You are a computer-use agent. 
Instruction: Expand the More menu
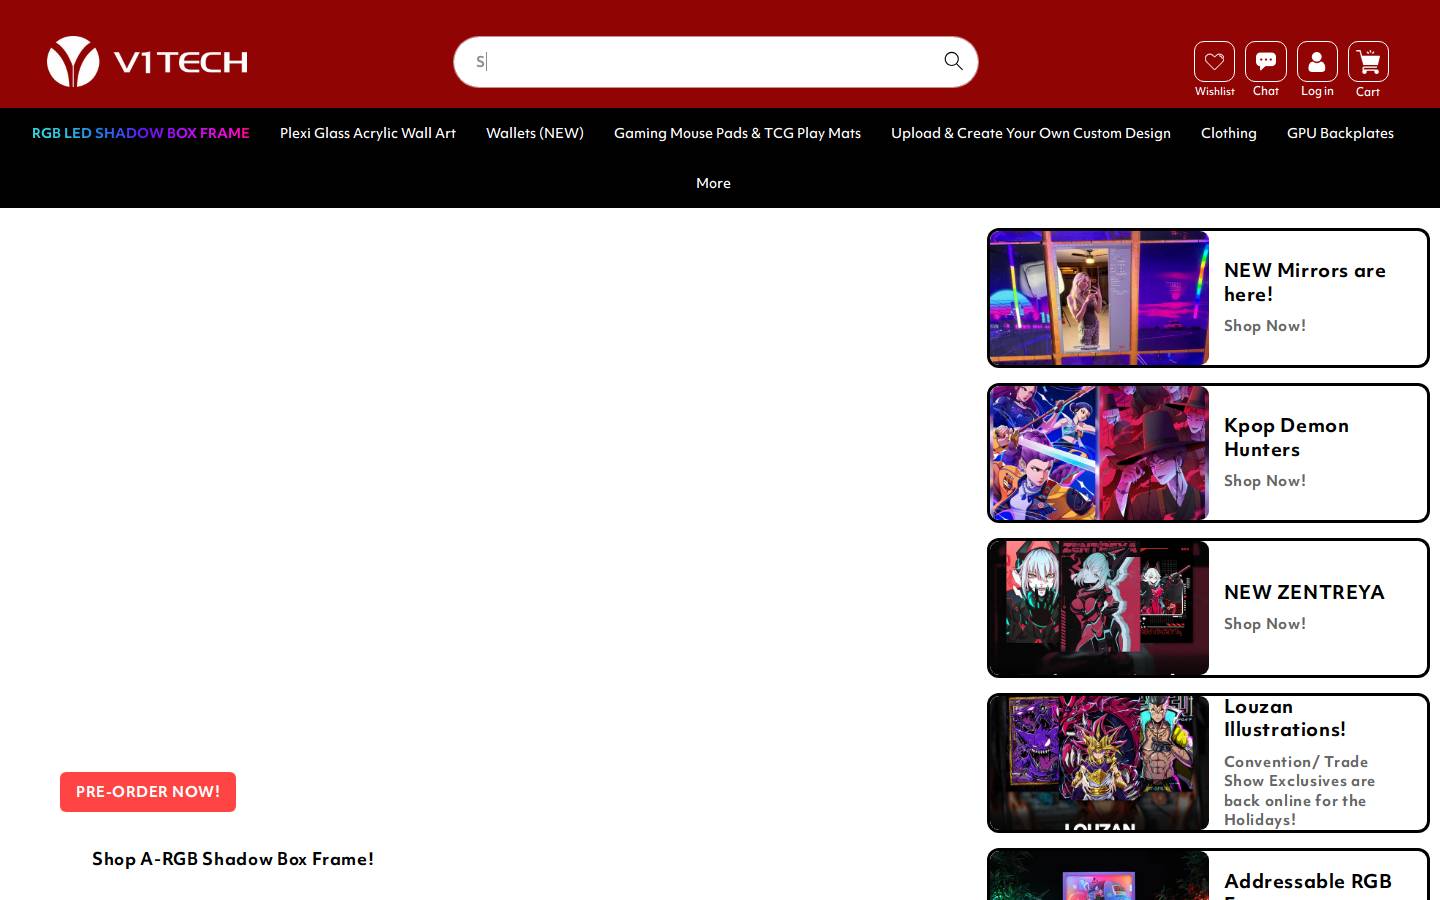point(713,183)
